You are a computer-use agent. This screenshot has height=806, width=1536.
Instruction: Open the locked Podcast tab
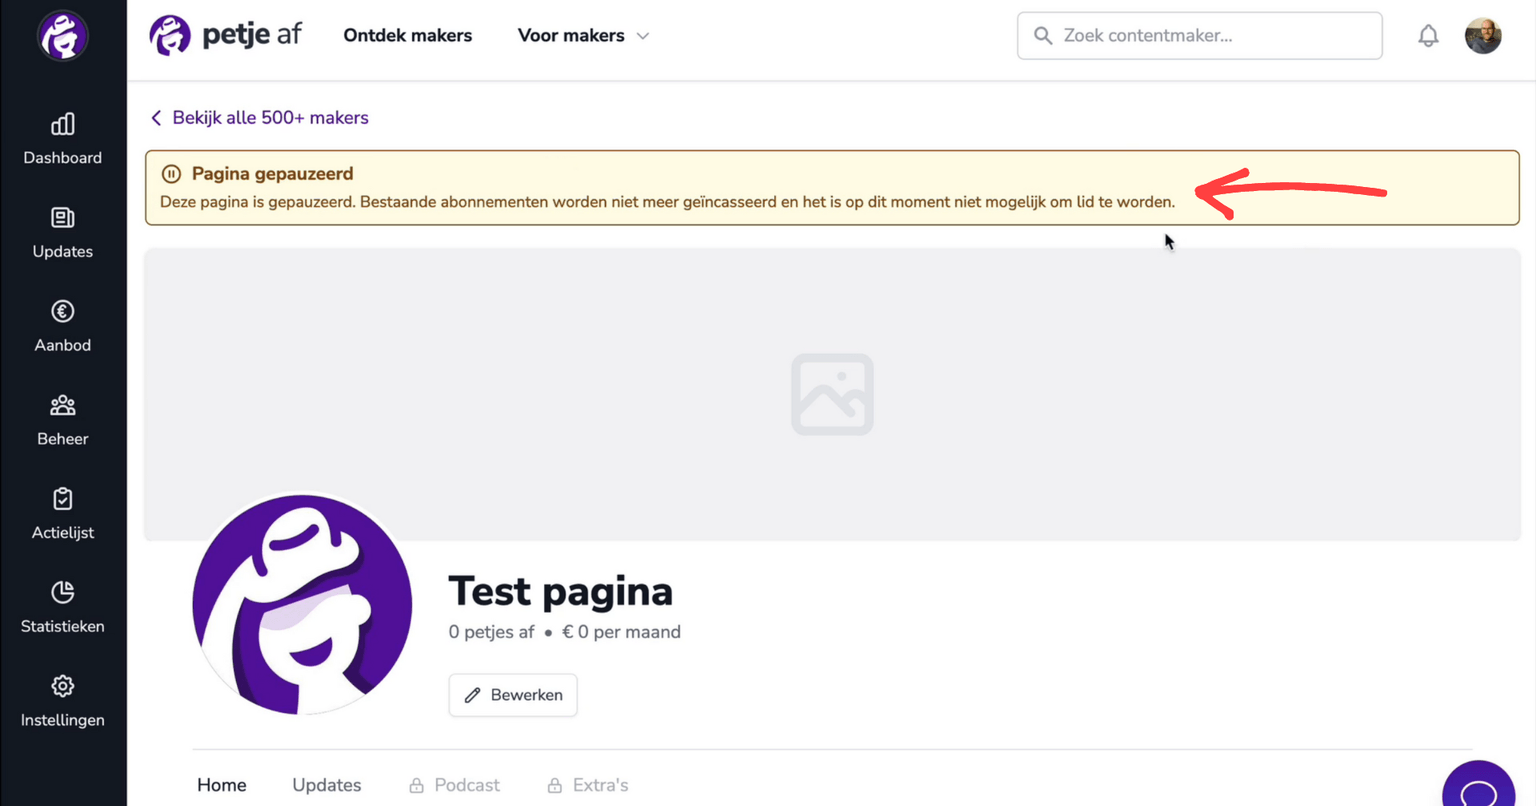(455, 785)
